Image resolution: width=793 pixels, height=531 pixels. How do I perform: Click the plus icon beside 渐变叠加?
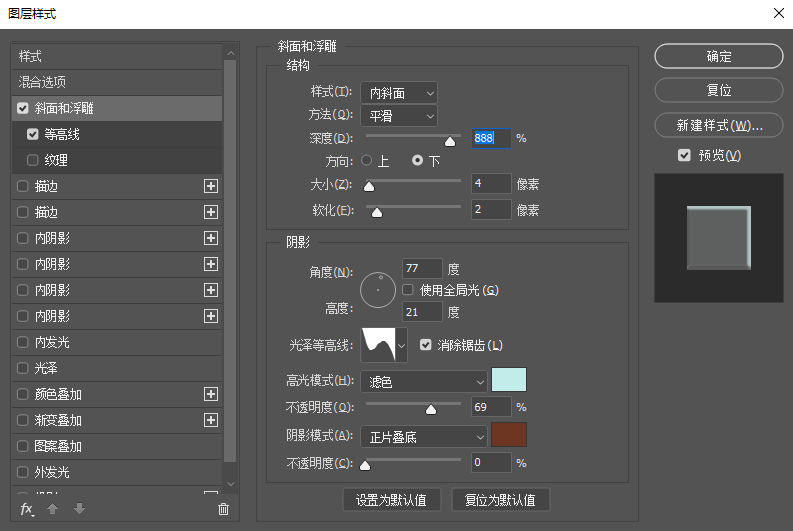pos(211,420)
